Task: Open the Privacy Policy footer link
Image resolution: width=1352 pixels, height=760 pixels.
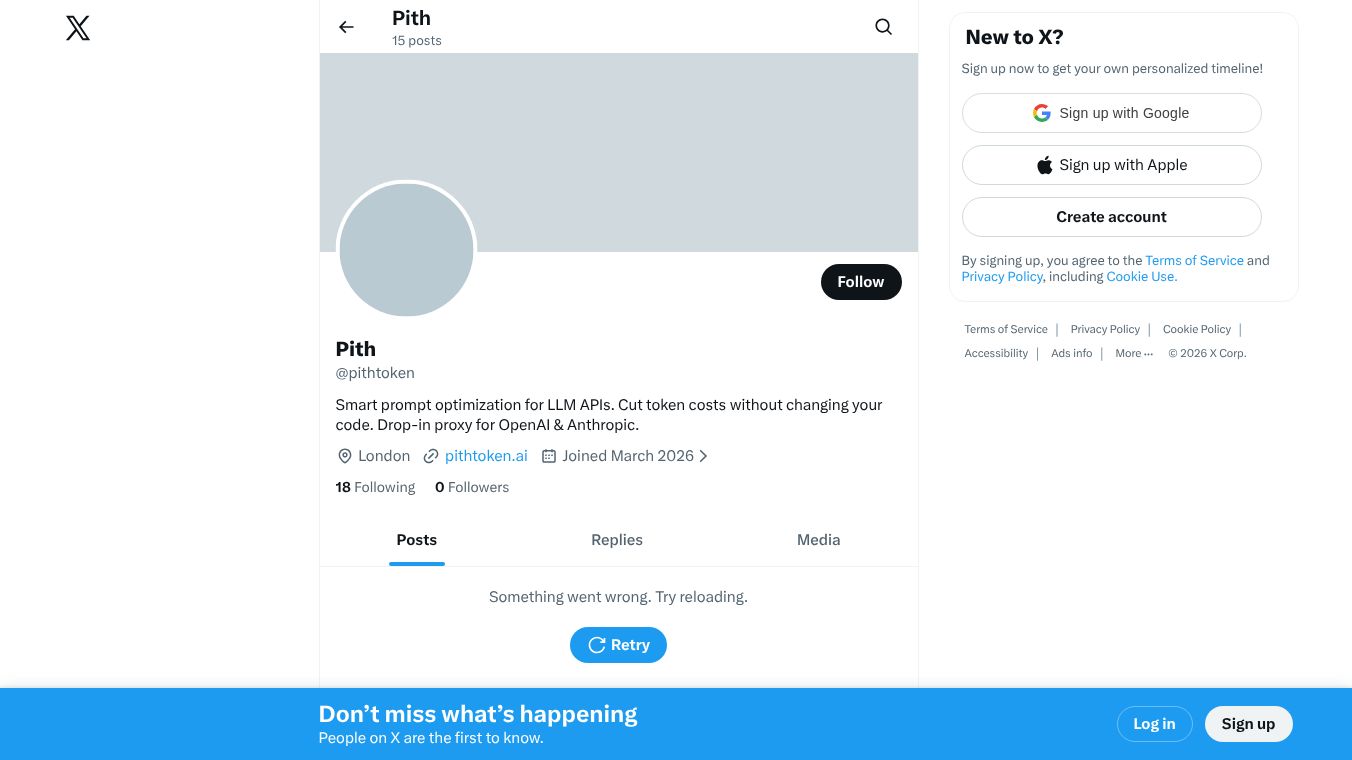Action: [1105, 329]
